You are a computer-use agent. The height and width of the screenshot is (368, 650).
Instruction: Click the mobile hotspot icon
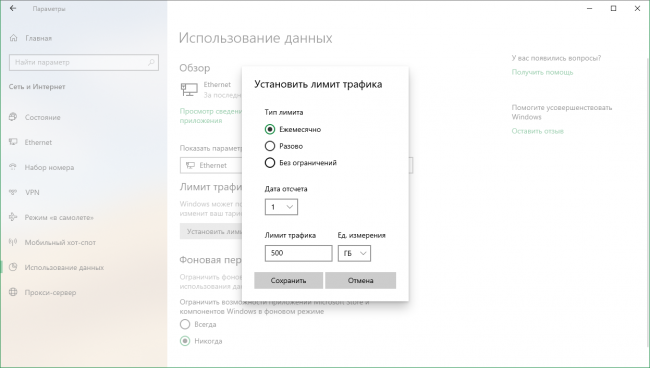pyautogui.click(x=13, y=242)
